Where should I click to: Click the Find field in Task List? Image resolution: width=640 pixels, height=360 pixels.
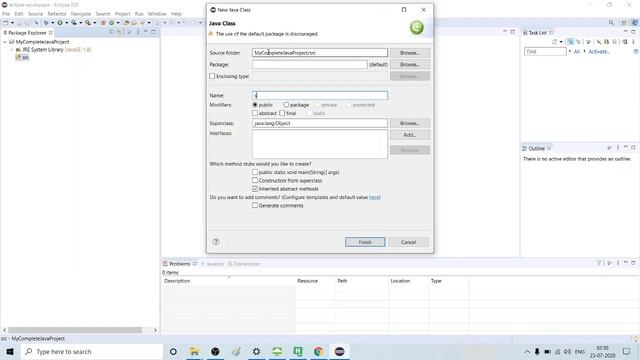(545, 51)
